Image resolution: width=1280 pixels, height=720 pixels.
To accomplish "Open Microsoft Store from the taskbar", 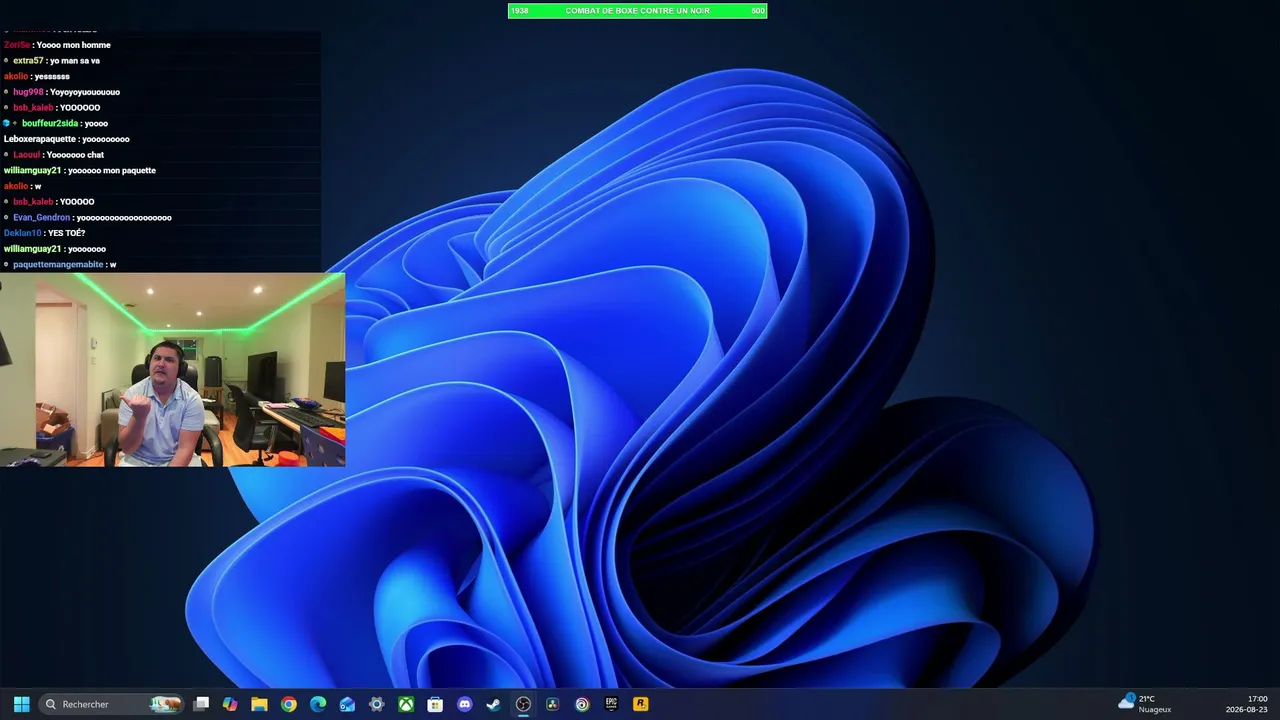I will pos(435,704).
